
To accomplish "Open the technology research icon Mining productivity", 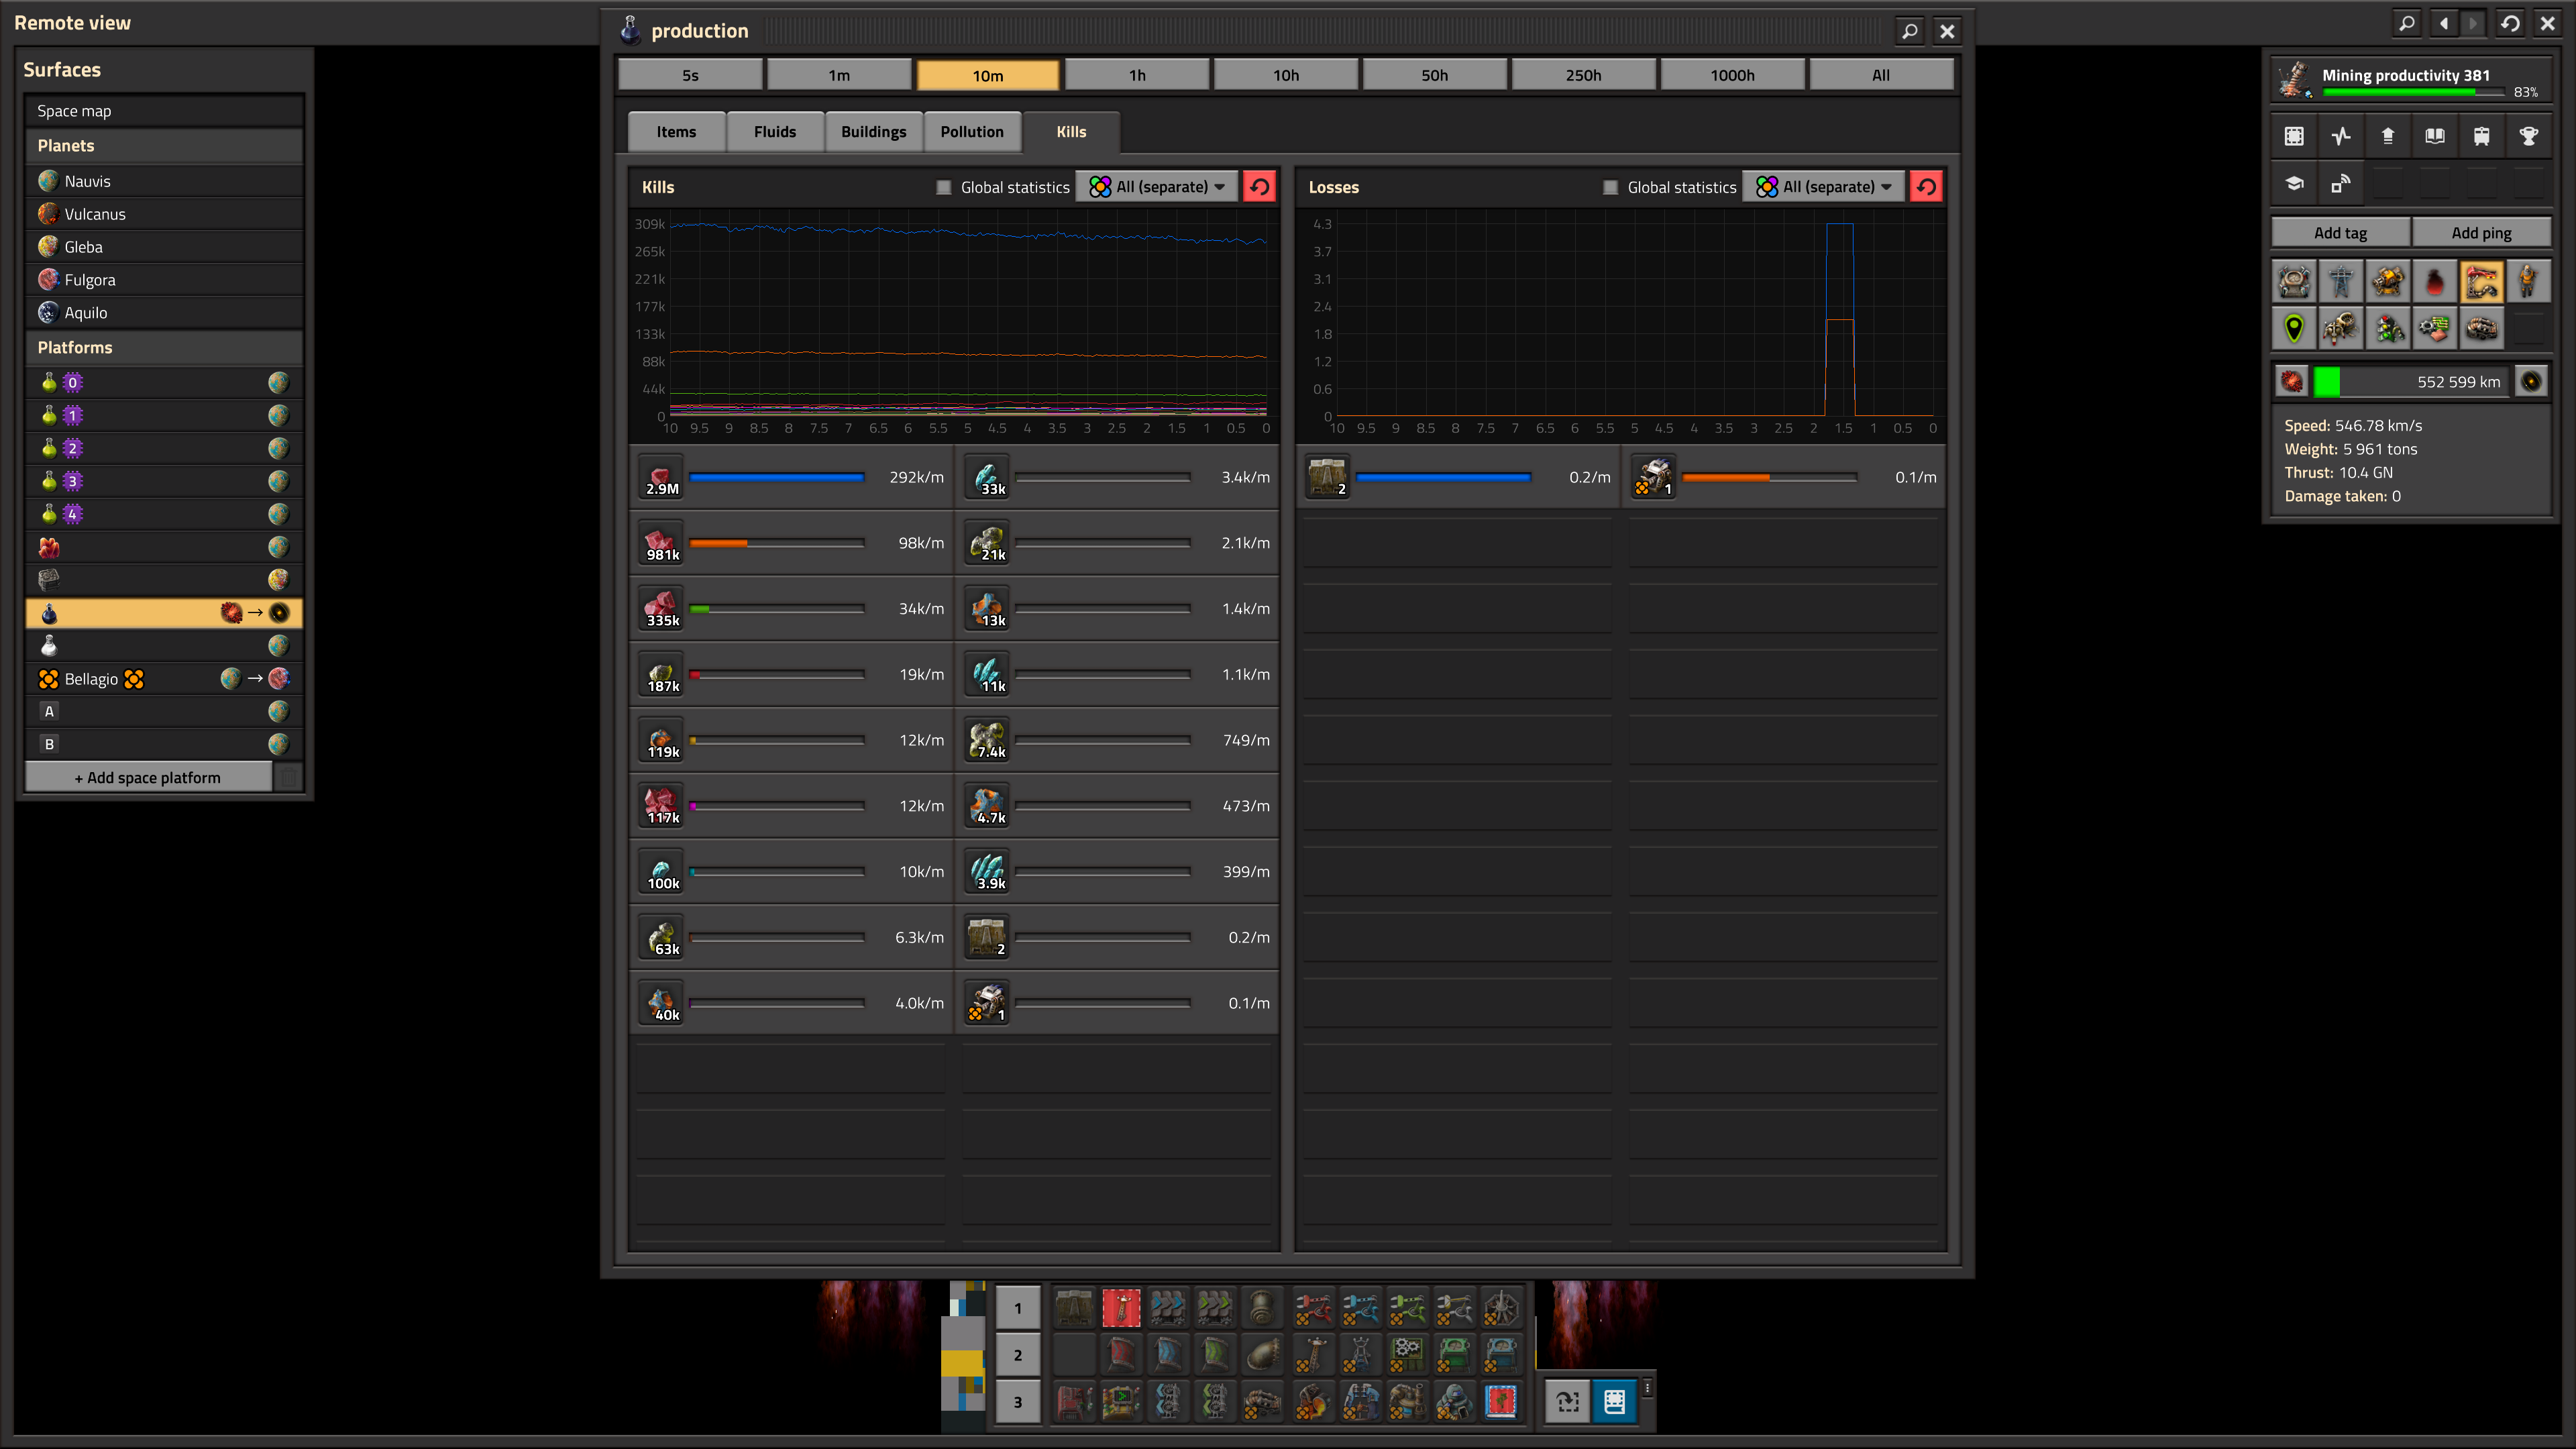I will click(x=2294, y=79).
